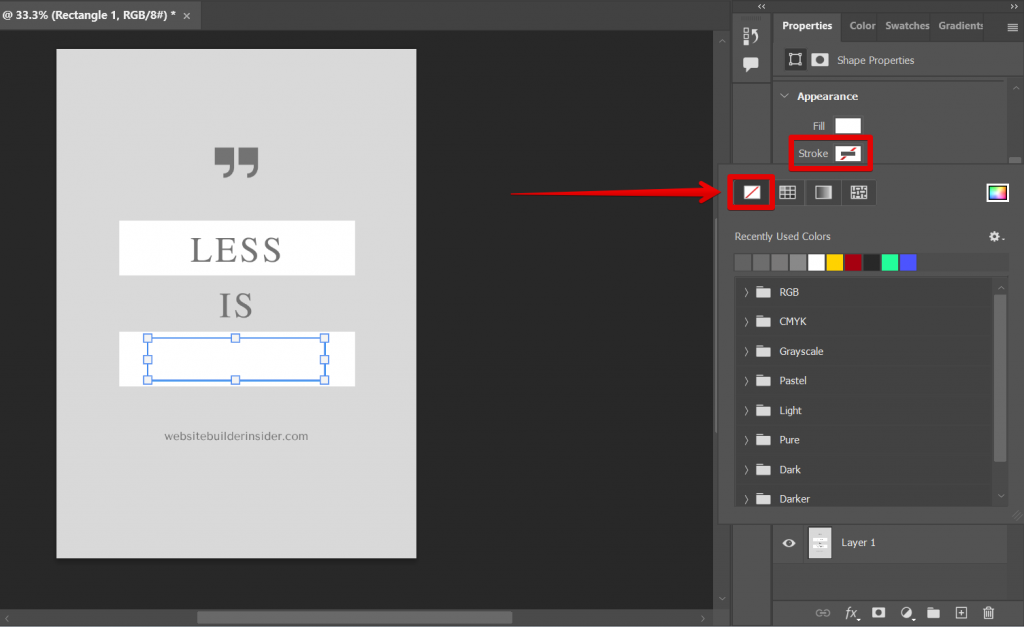Select the No Color stroke option
The image size is (1024, 627).
point(752,192)
